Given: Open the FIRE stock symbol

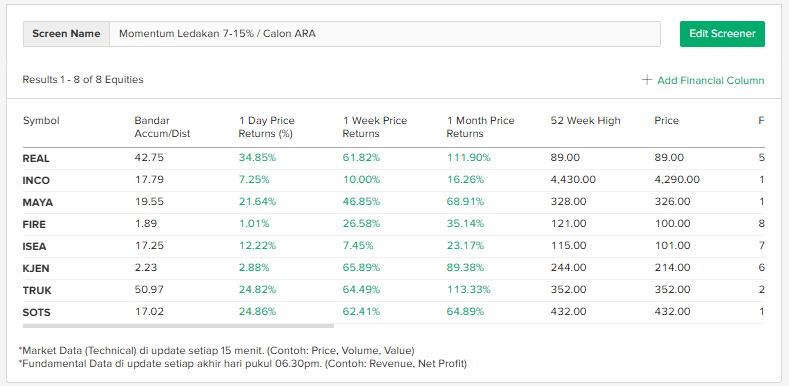Looking at the screenshot, I should click(34, 224).
